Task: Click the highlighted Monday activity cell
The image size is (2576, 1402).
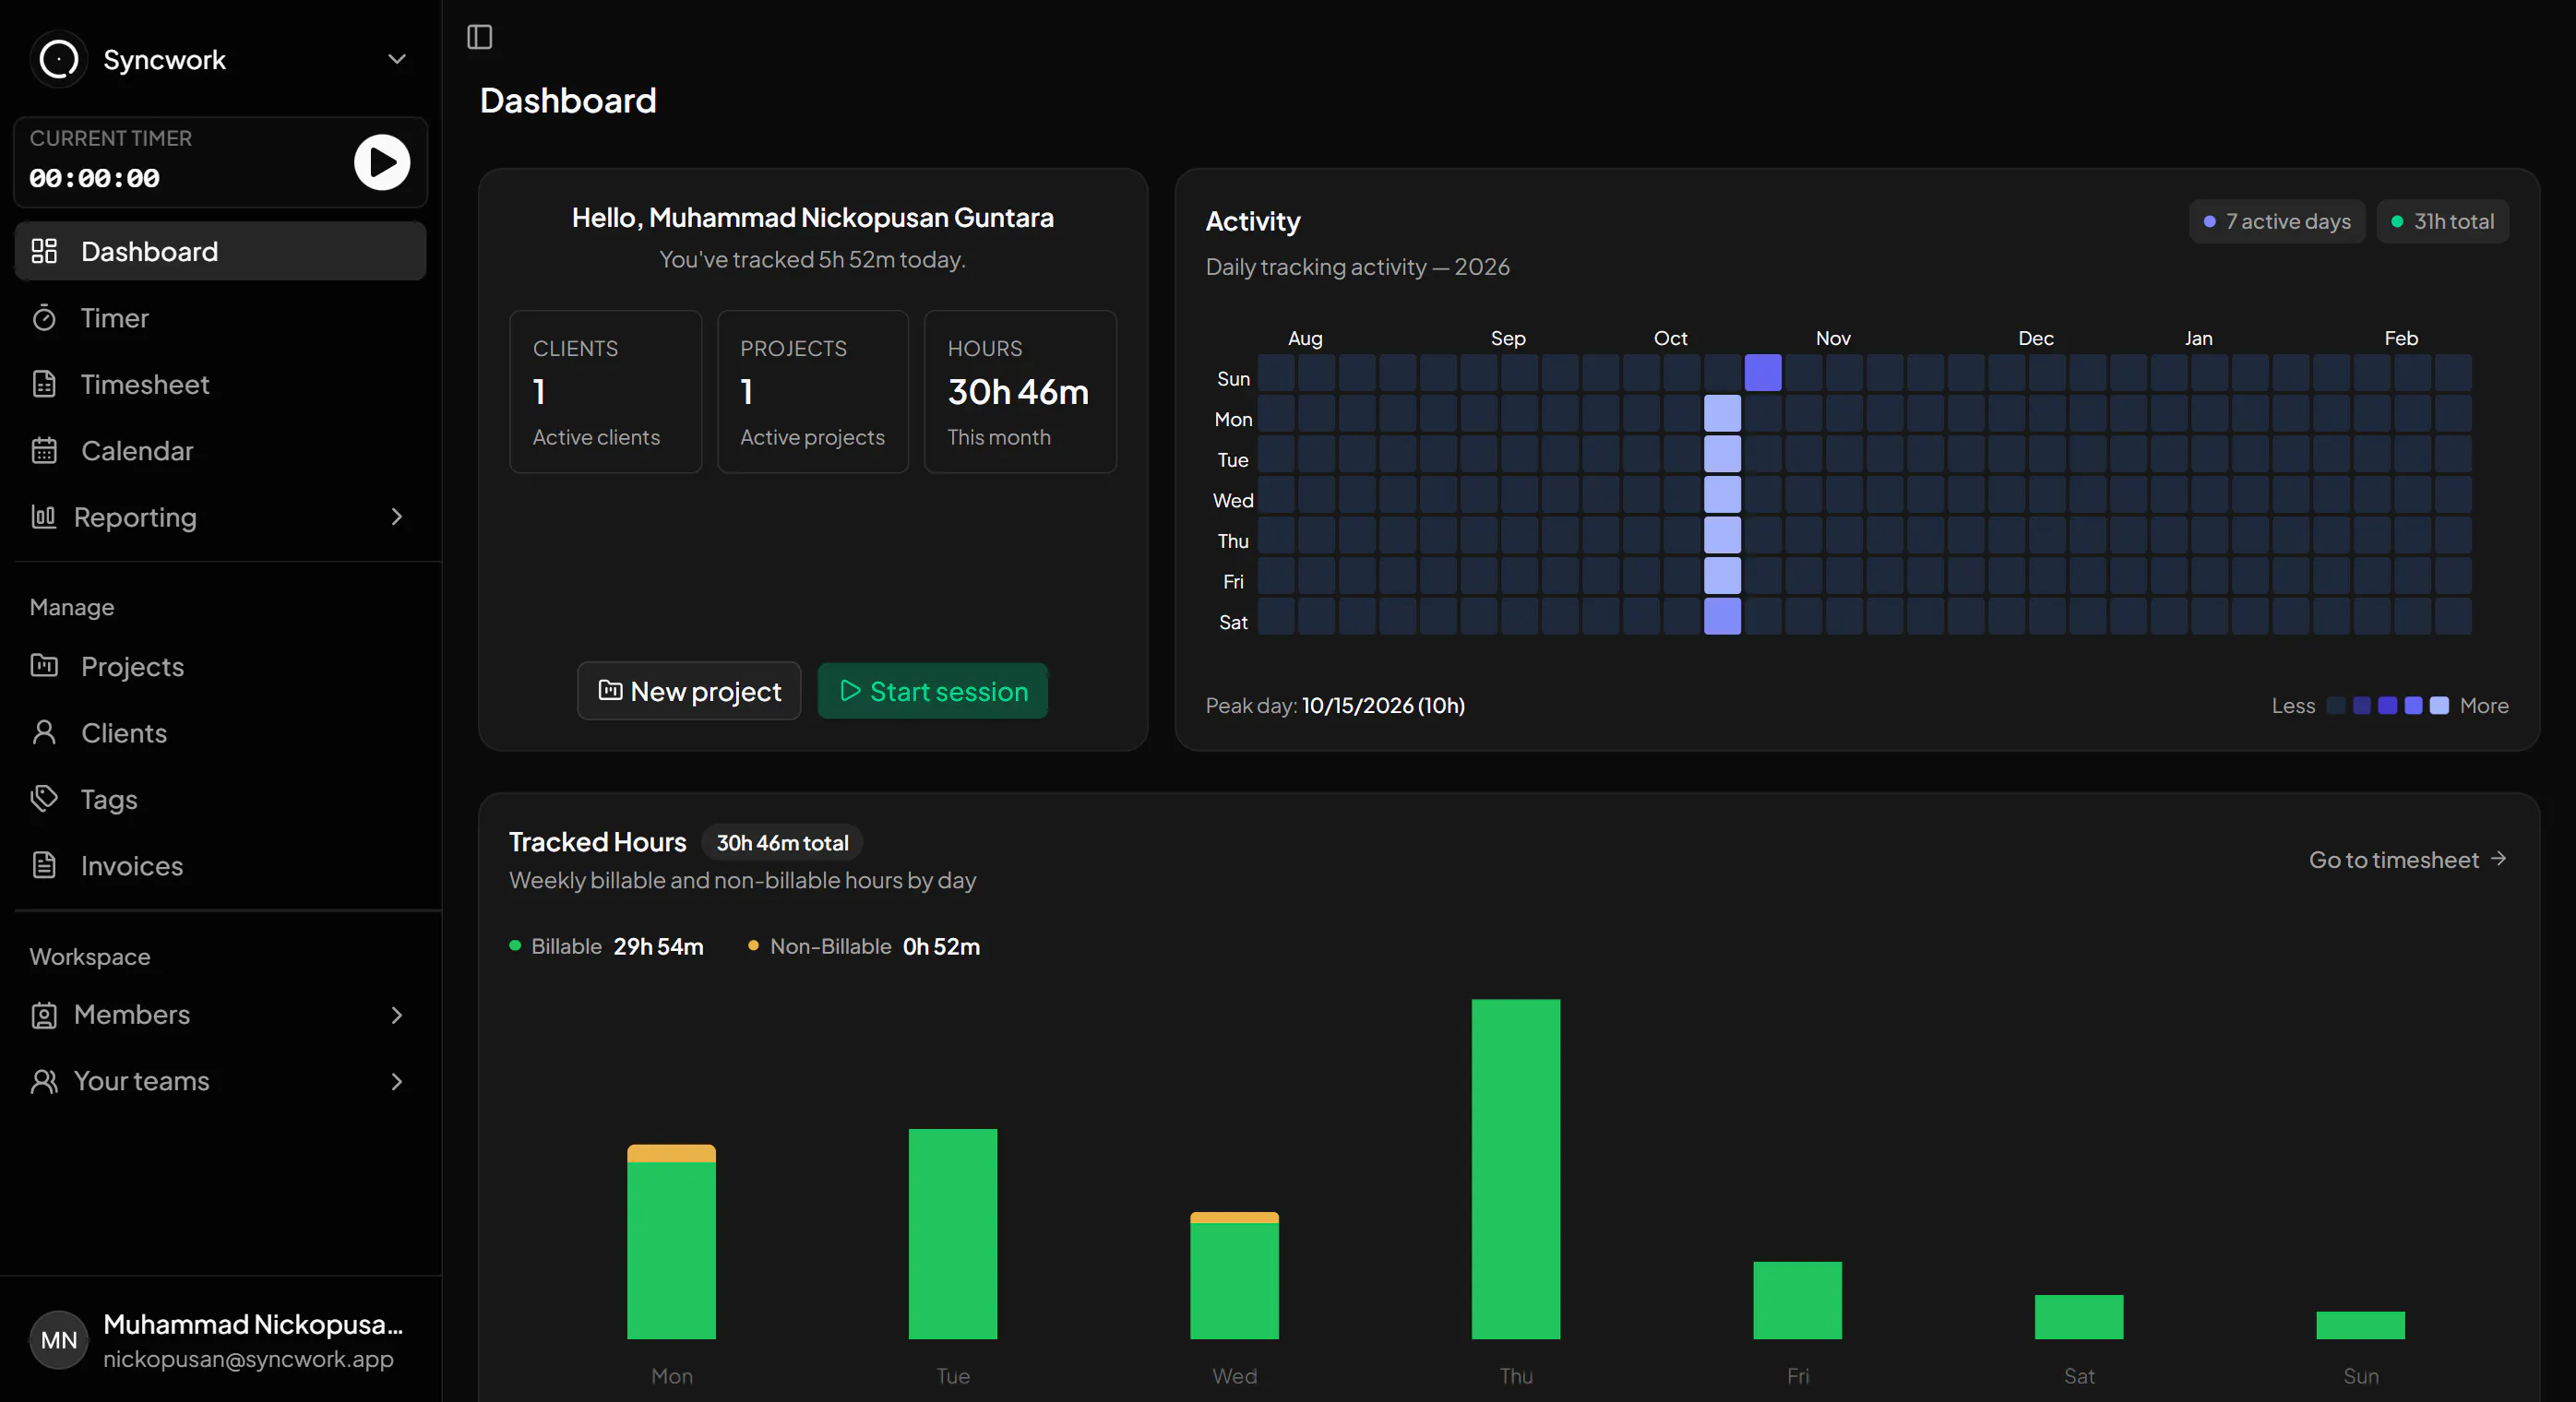Action: [x=1722, y=413]
